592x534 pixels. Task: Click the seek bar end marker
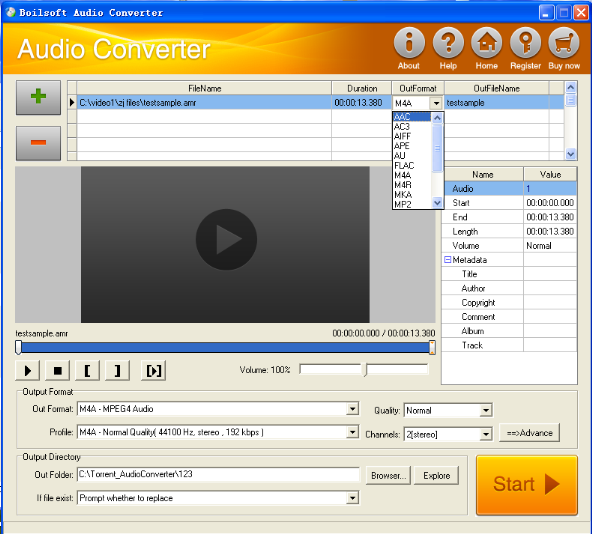[x=432, y=347]
